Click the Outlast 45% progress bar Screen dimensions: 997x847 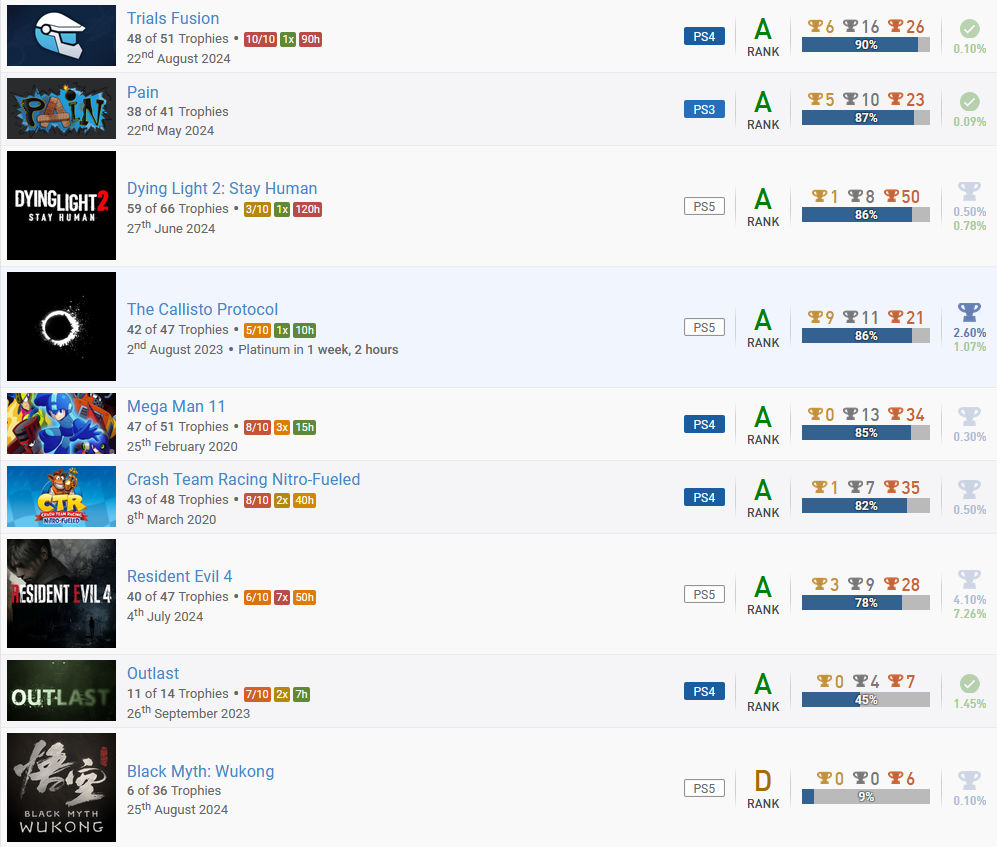[865, 700]
